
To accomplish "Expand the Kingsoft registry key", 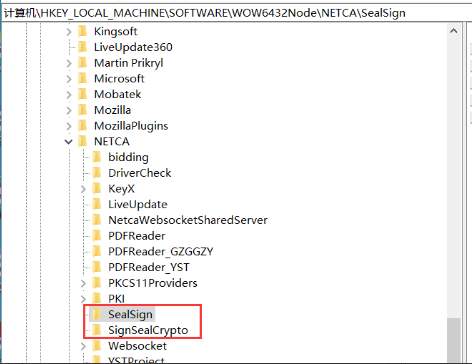I will 69,32.
